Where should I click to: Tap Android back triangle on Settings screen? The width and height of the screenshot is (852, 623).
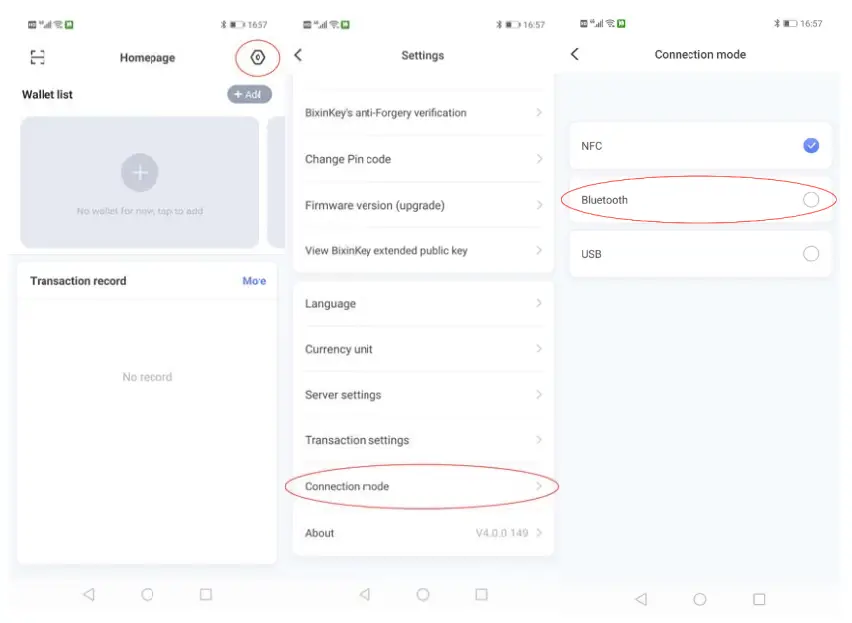coord(364,594)
